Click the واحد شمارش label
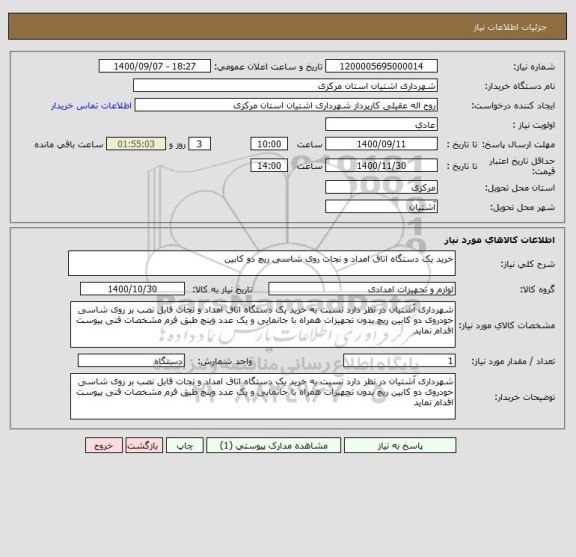The height and width of the screenshot is (557, 576). click(x=225, y=362)
